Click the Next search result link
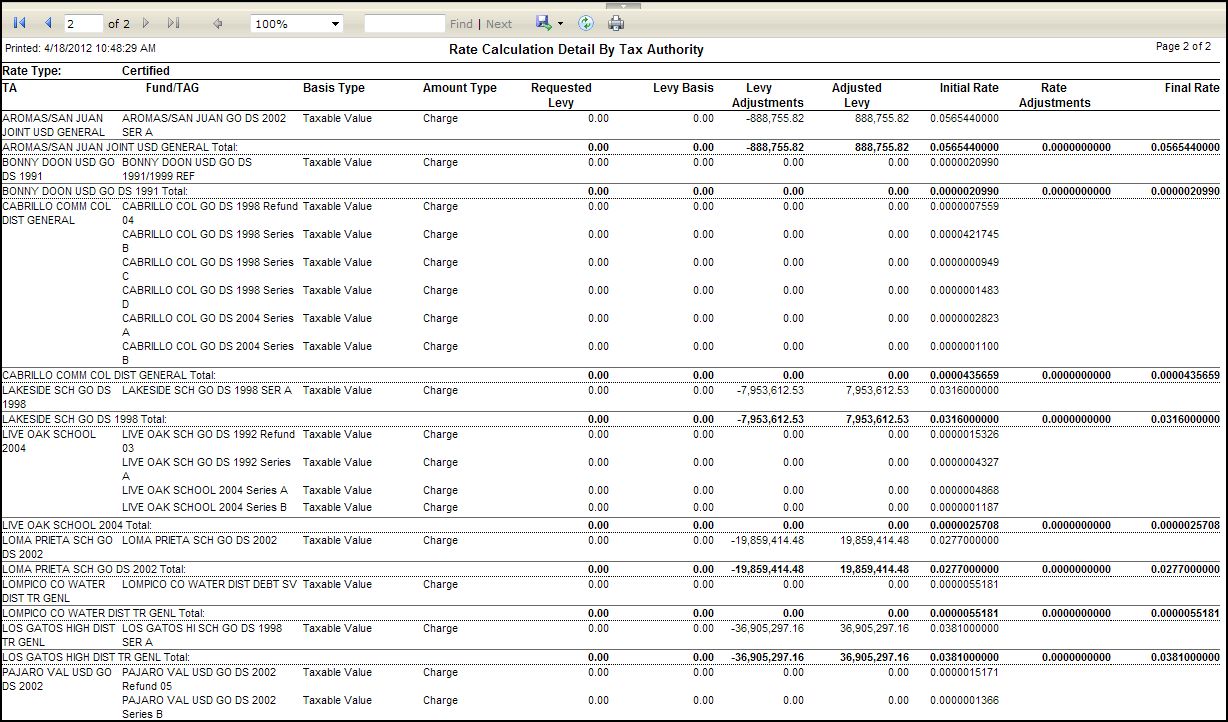Viewport: 1228px width, 722px height. 499,24
